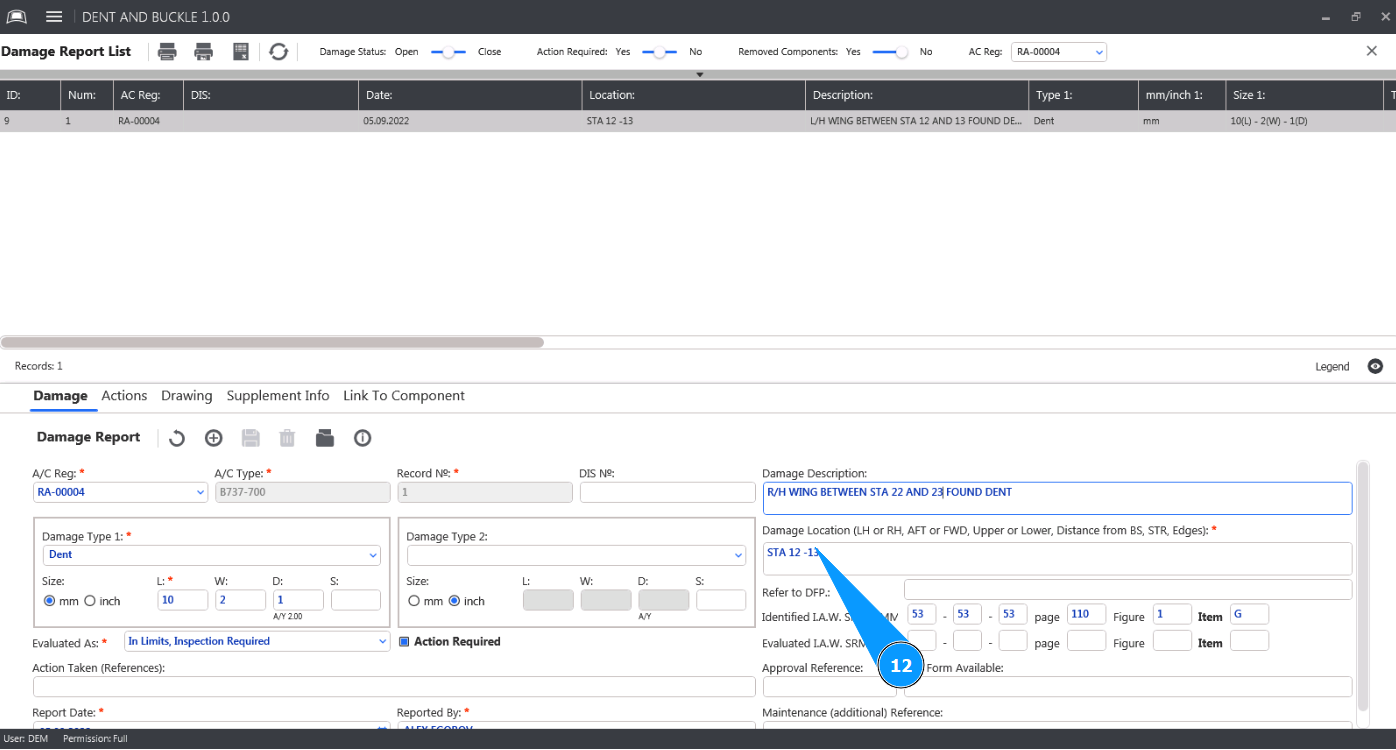Add a new damage report record
This screenshot has width=1396, height=750.
[x=213, y=438]
